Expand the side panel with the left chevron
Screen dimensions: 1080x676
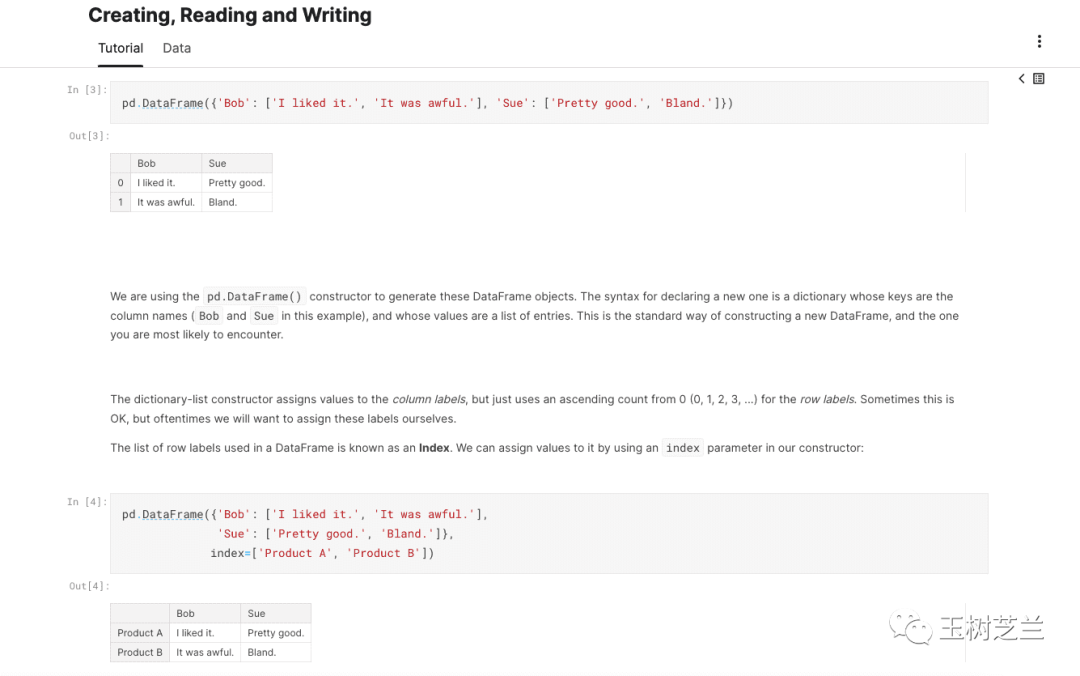(1021, 79)
